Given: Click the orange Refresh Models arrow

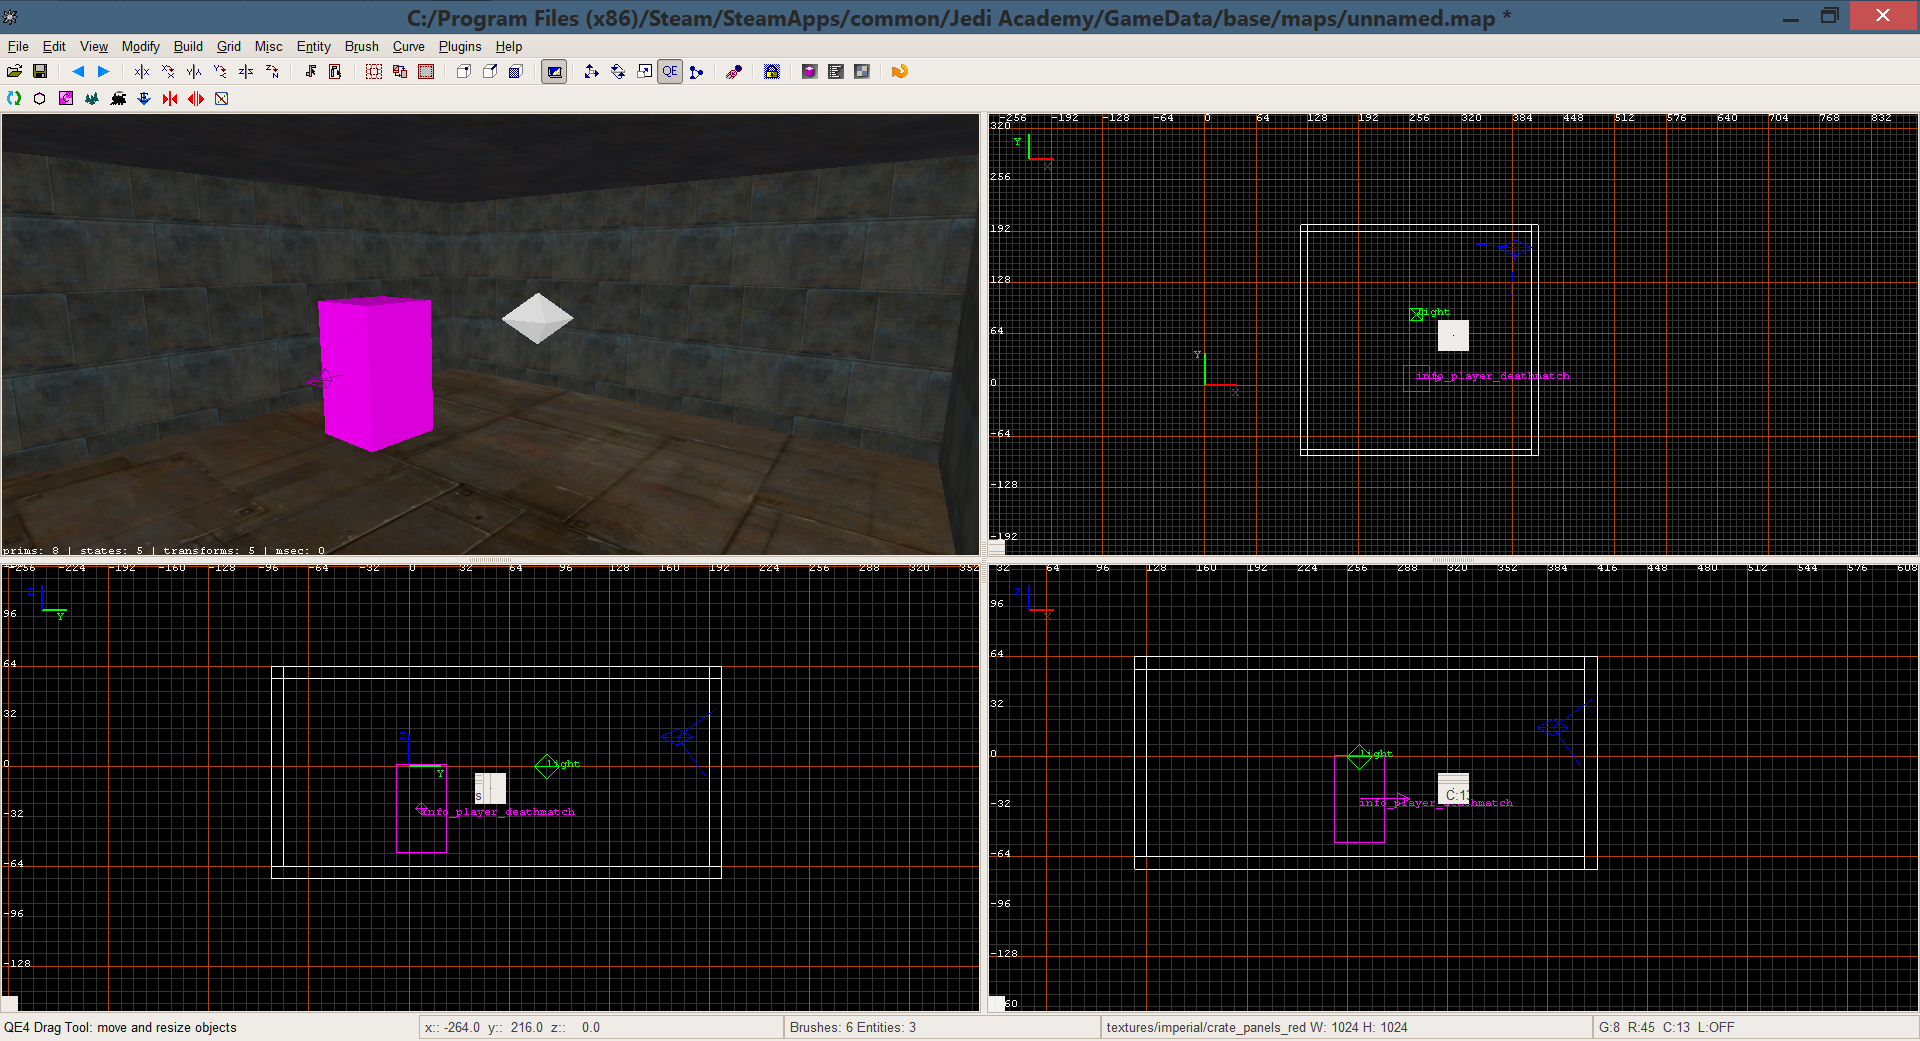Looking at the screenshot, I should click(x=900, y=71).
